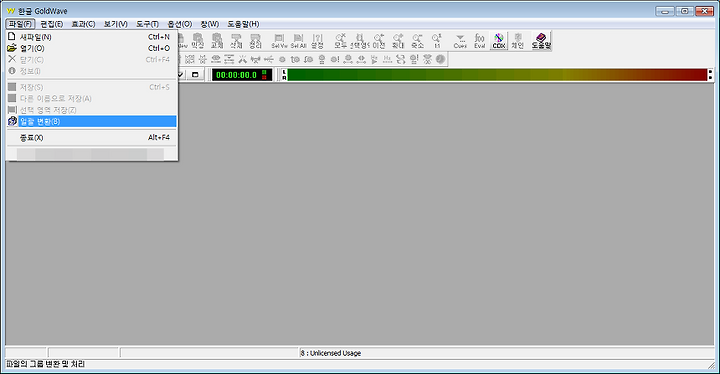The width and height of the screenshot is (720, 374).
Task: Open the Eval expression evaluator icon
Action: tap(479, 41)
